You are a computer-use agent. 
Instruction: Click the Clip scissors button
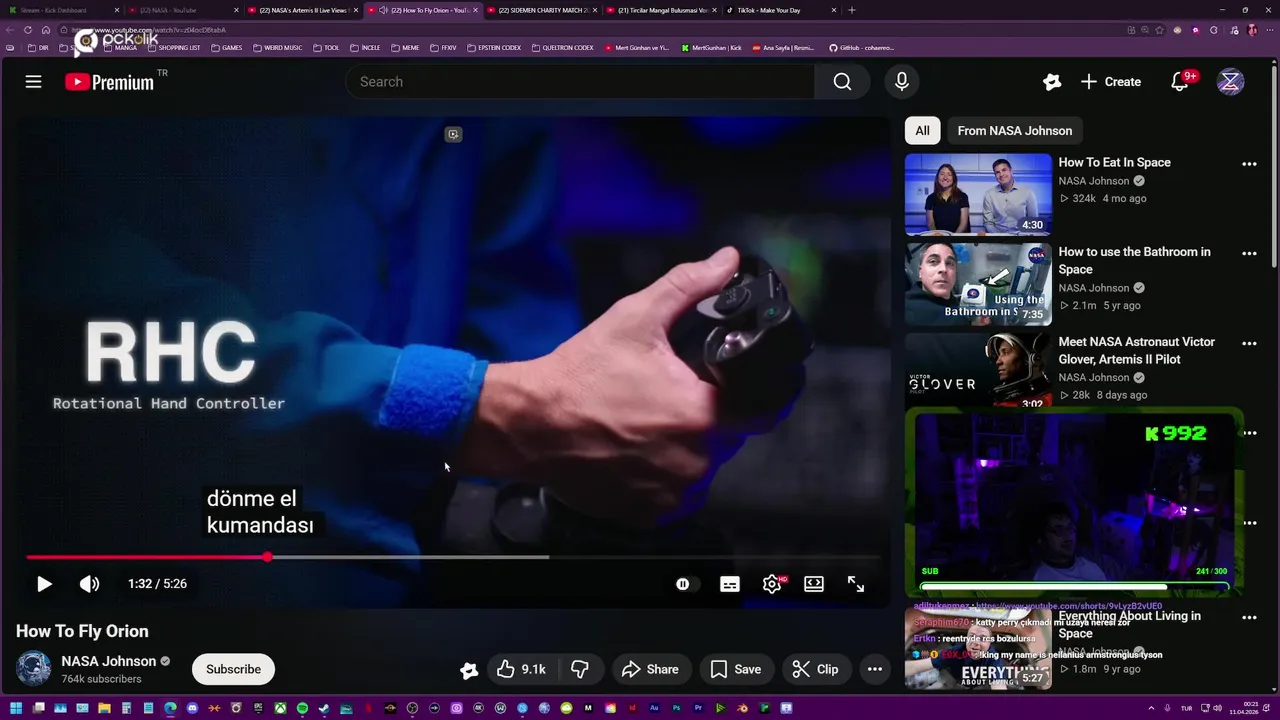coord(815,670)
